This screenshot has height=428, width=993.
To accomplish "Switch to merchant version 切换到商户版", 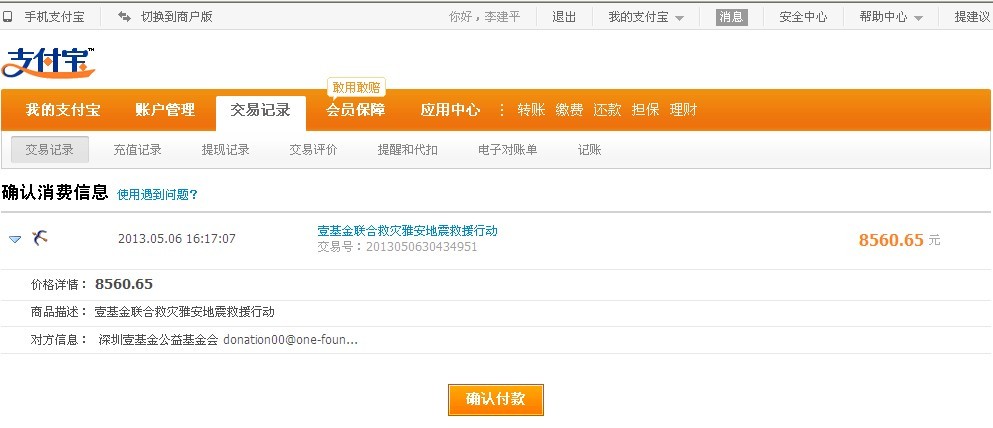I will pyautogui.click(x=177, y=17).
